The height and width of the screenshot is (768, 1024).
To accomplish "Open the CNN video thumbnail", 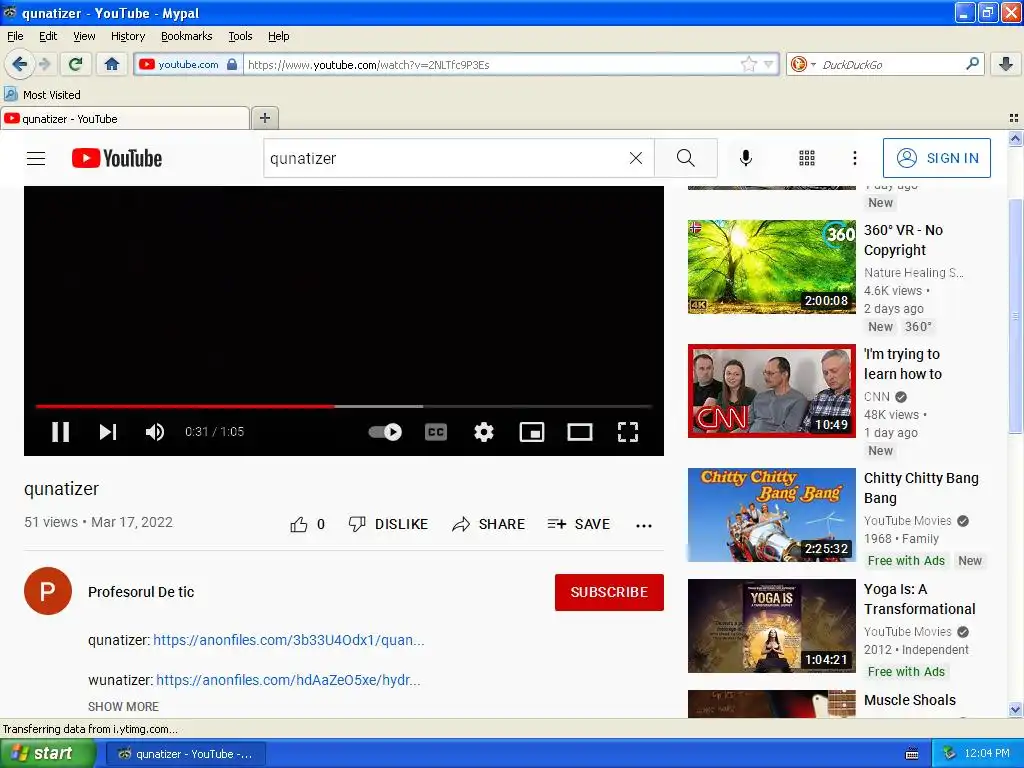I will point(772,391).
